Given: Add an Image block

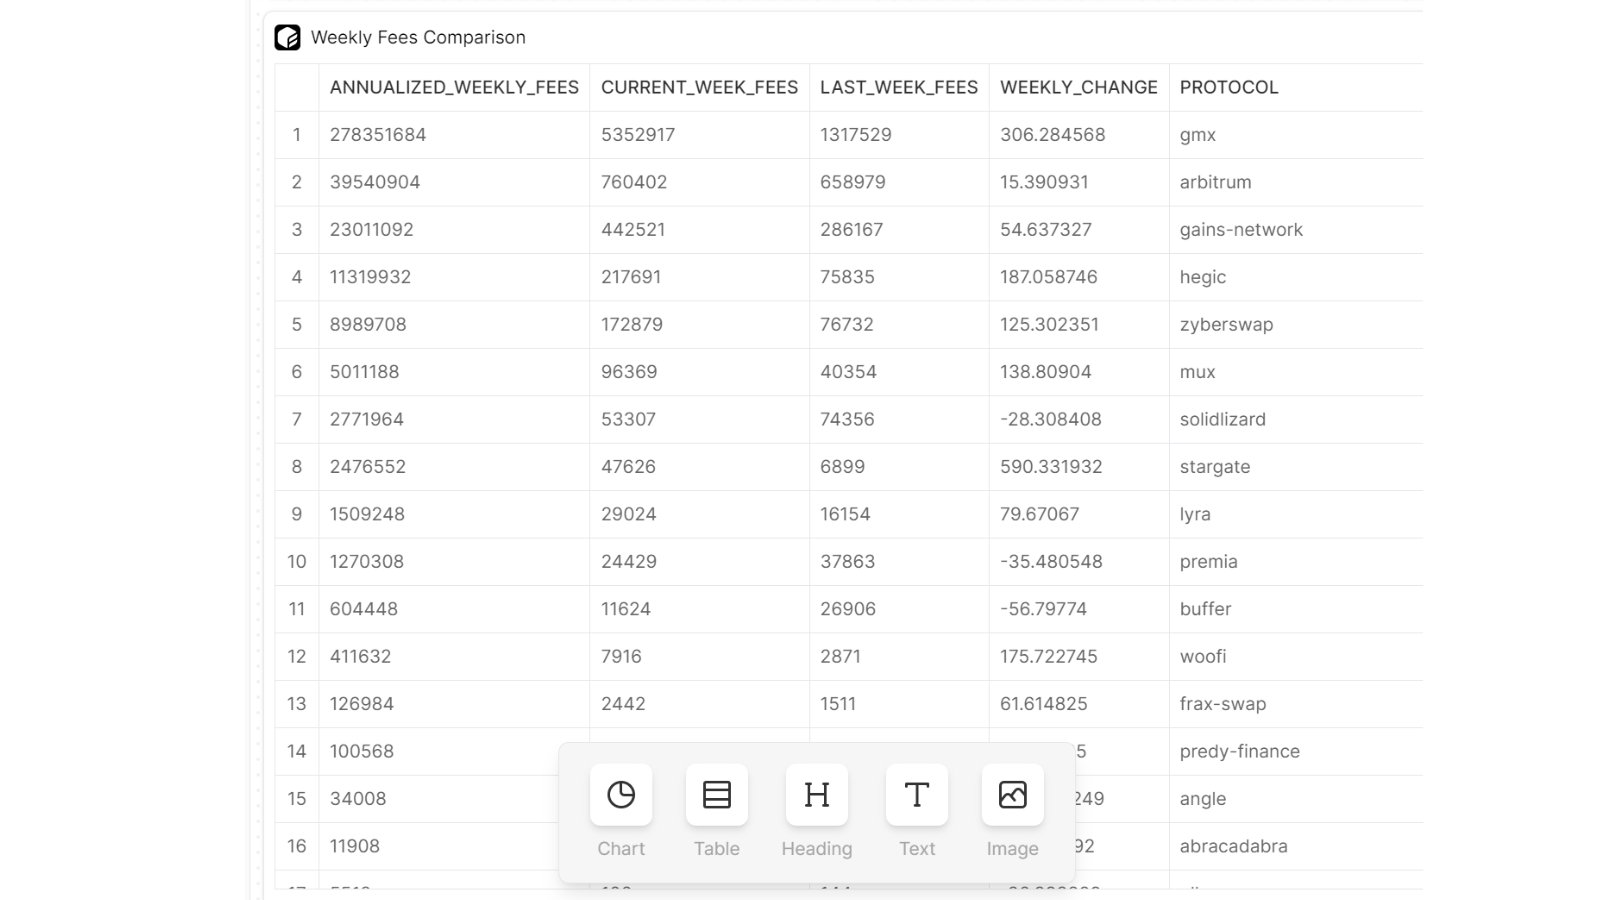Looking at the screenshot, I should click(1013, 795).
